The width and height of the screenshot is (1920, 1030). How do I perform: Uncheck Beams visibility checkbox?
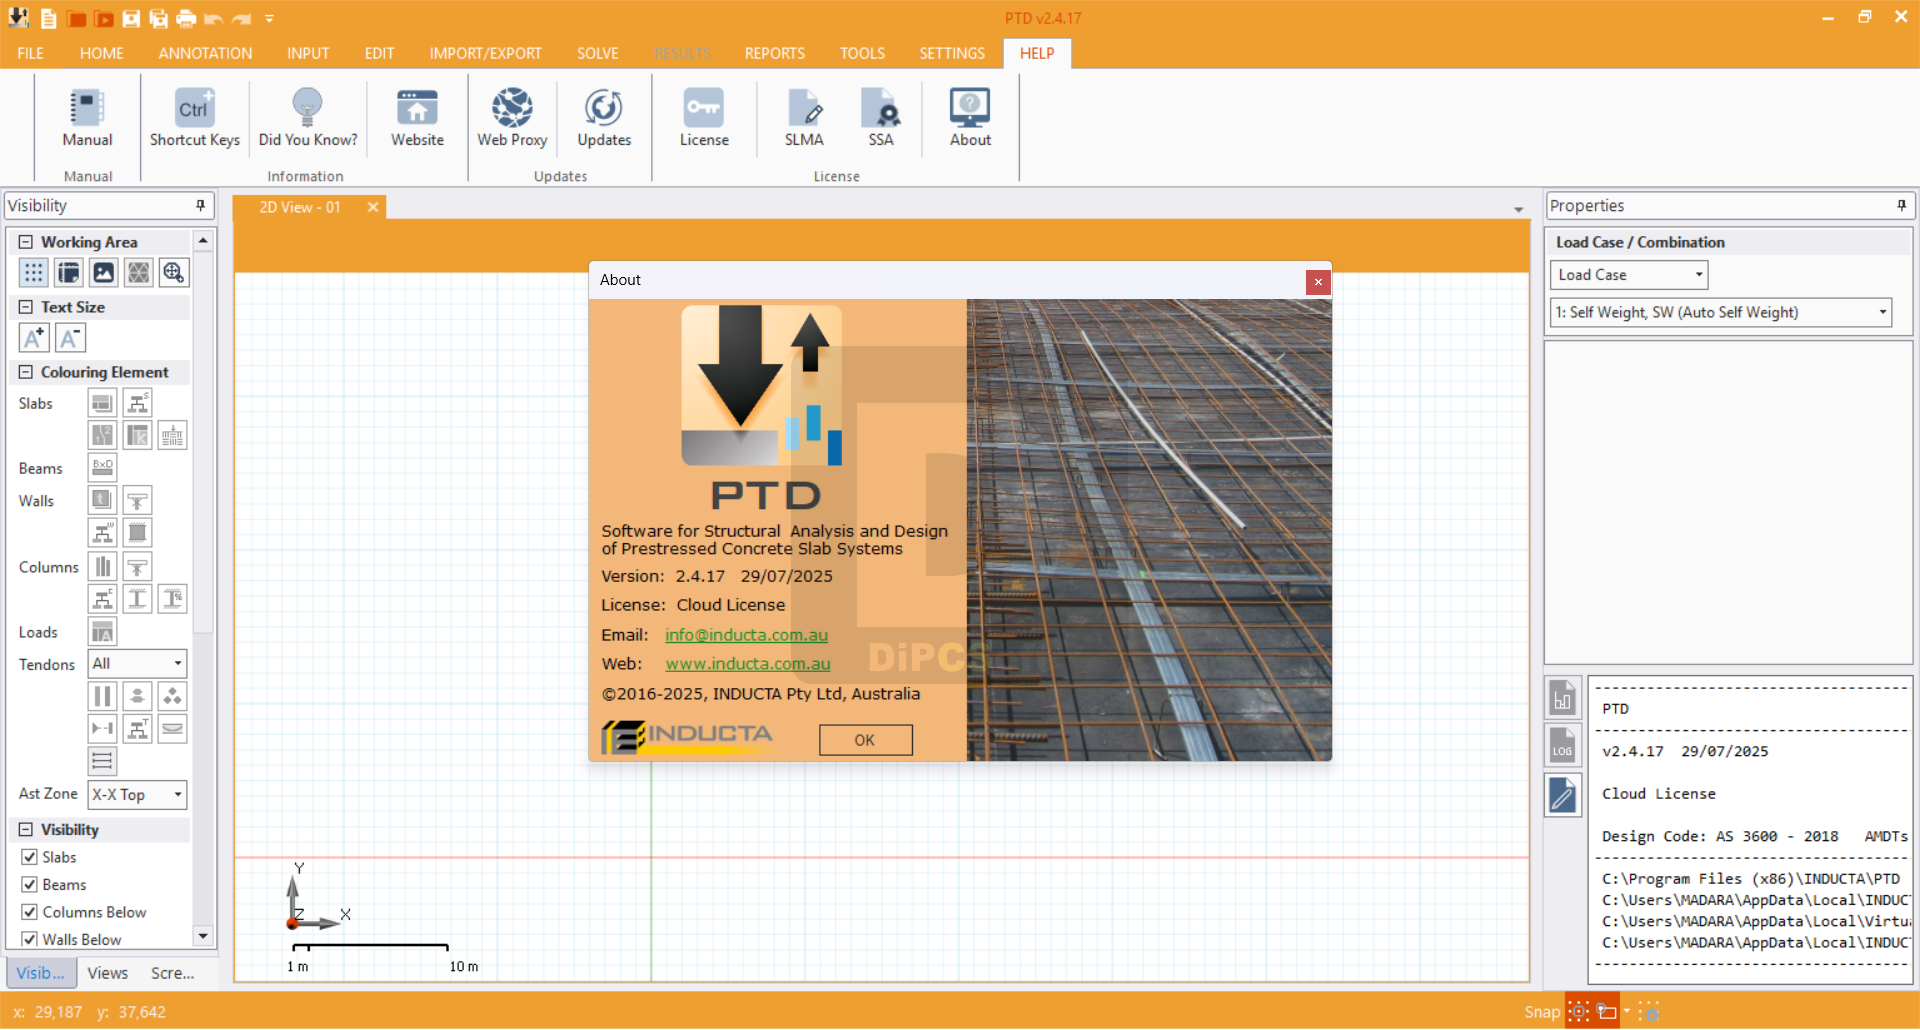[x=30, y=885]
